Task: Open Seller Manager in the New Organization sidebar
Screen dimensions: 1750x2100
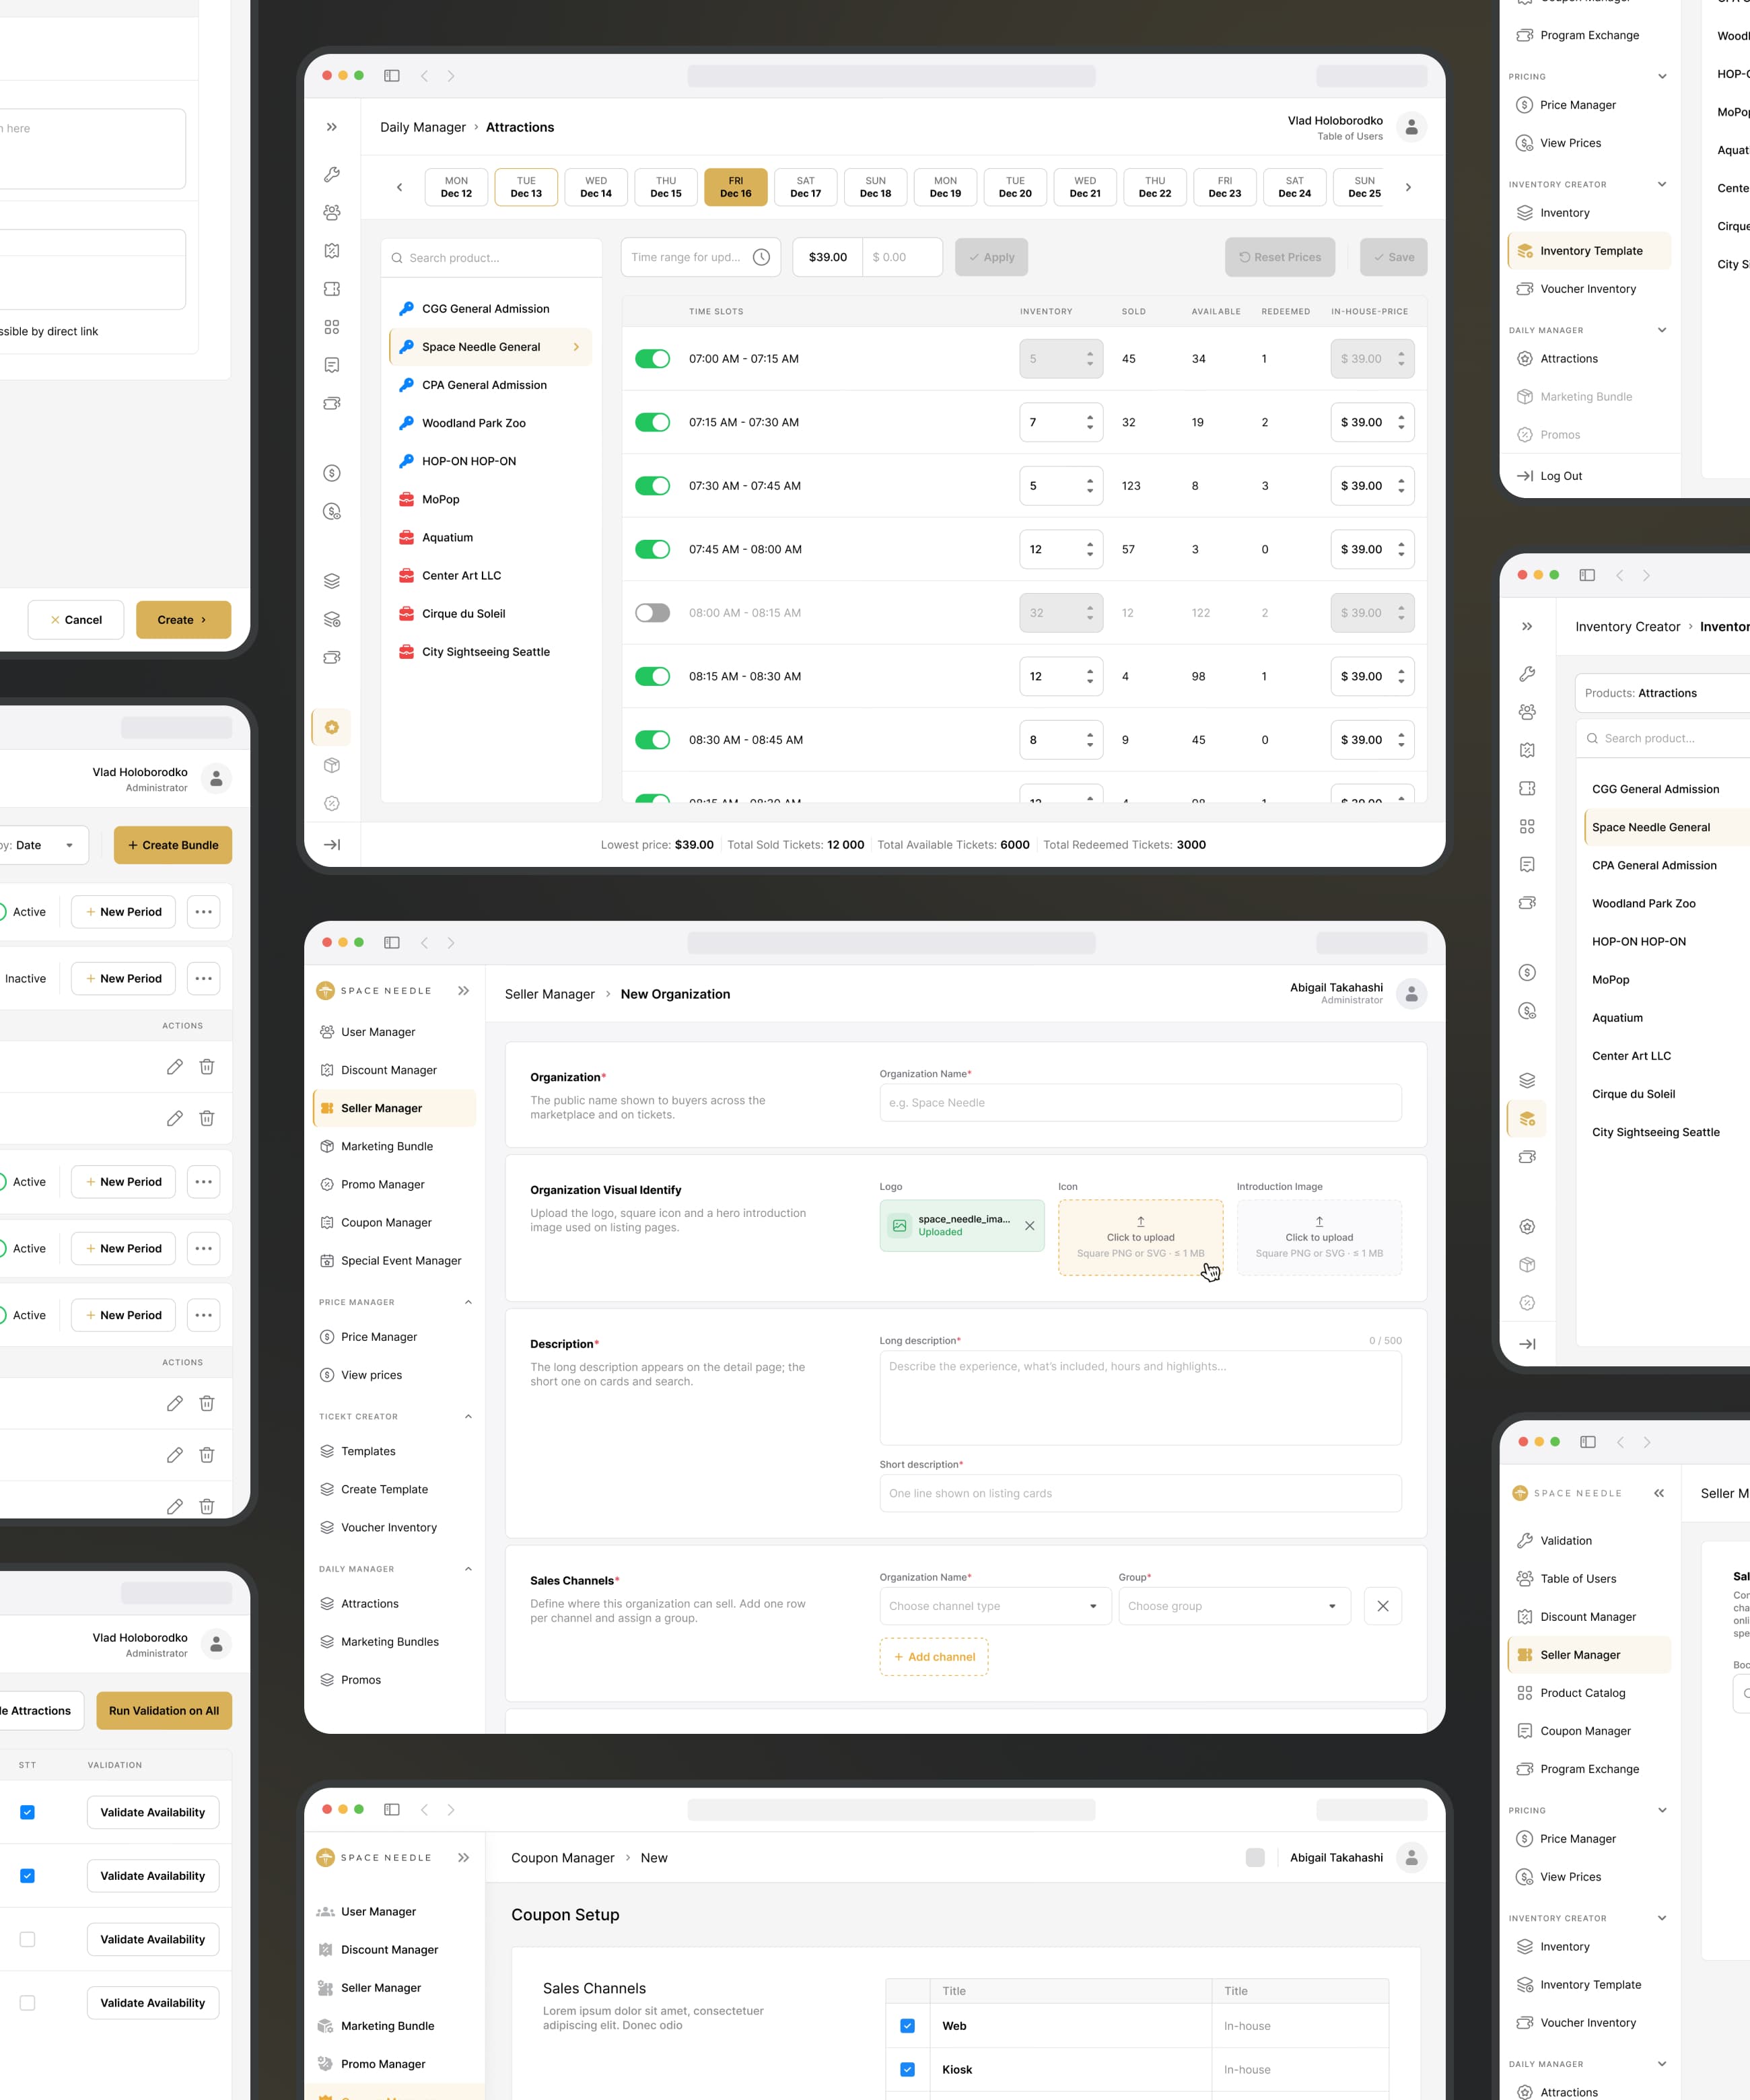Action: (394, 1108)
